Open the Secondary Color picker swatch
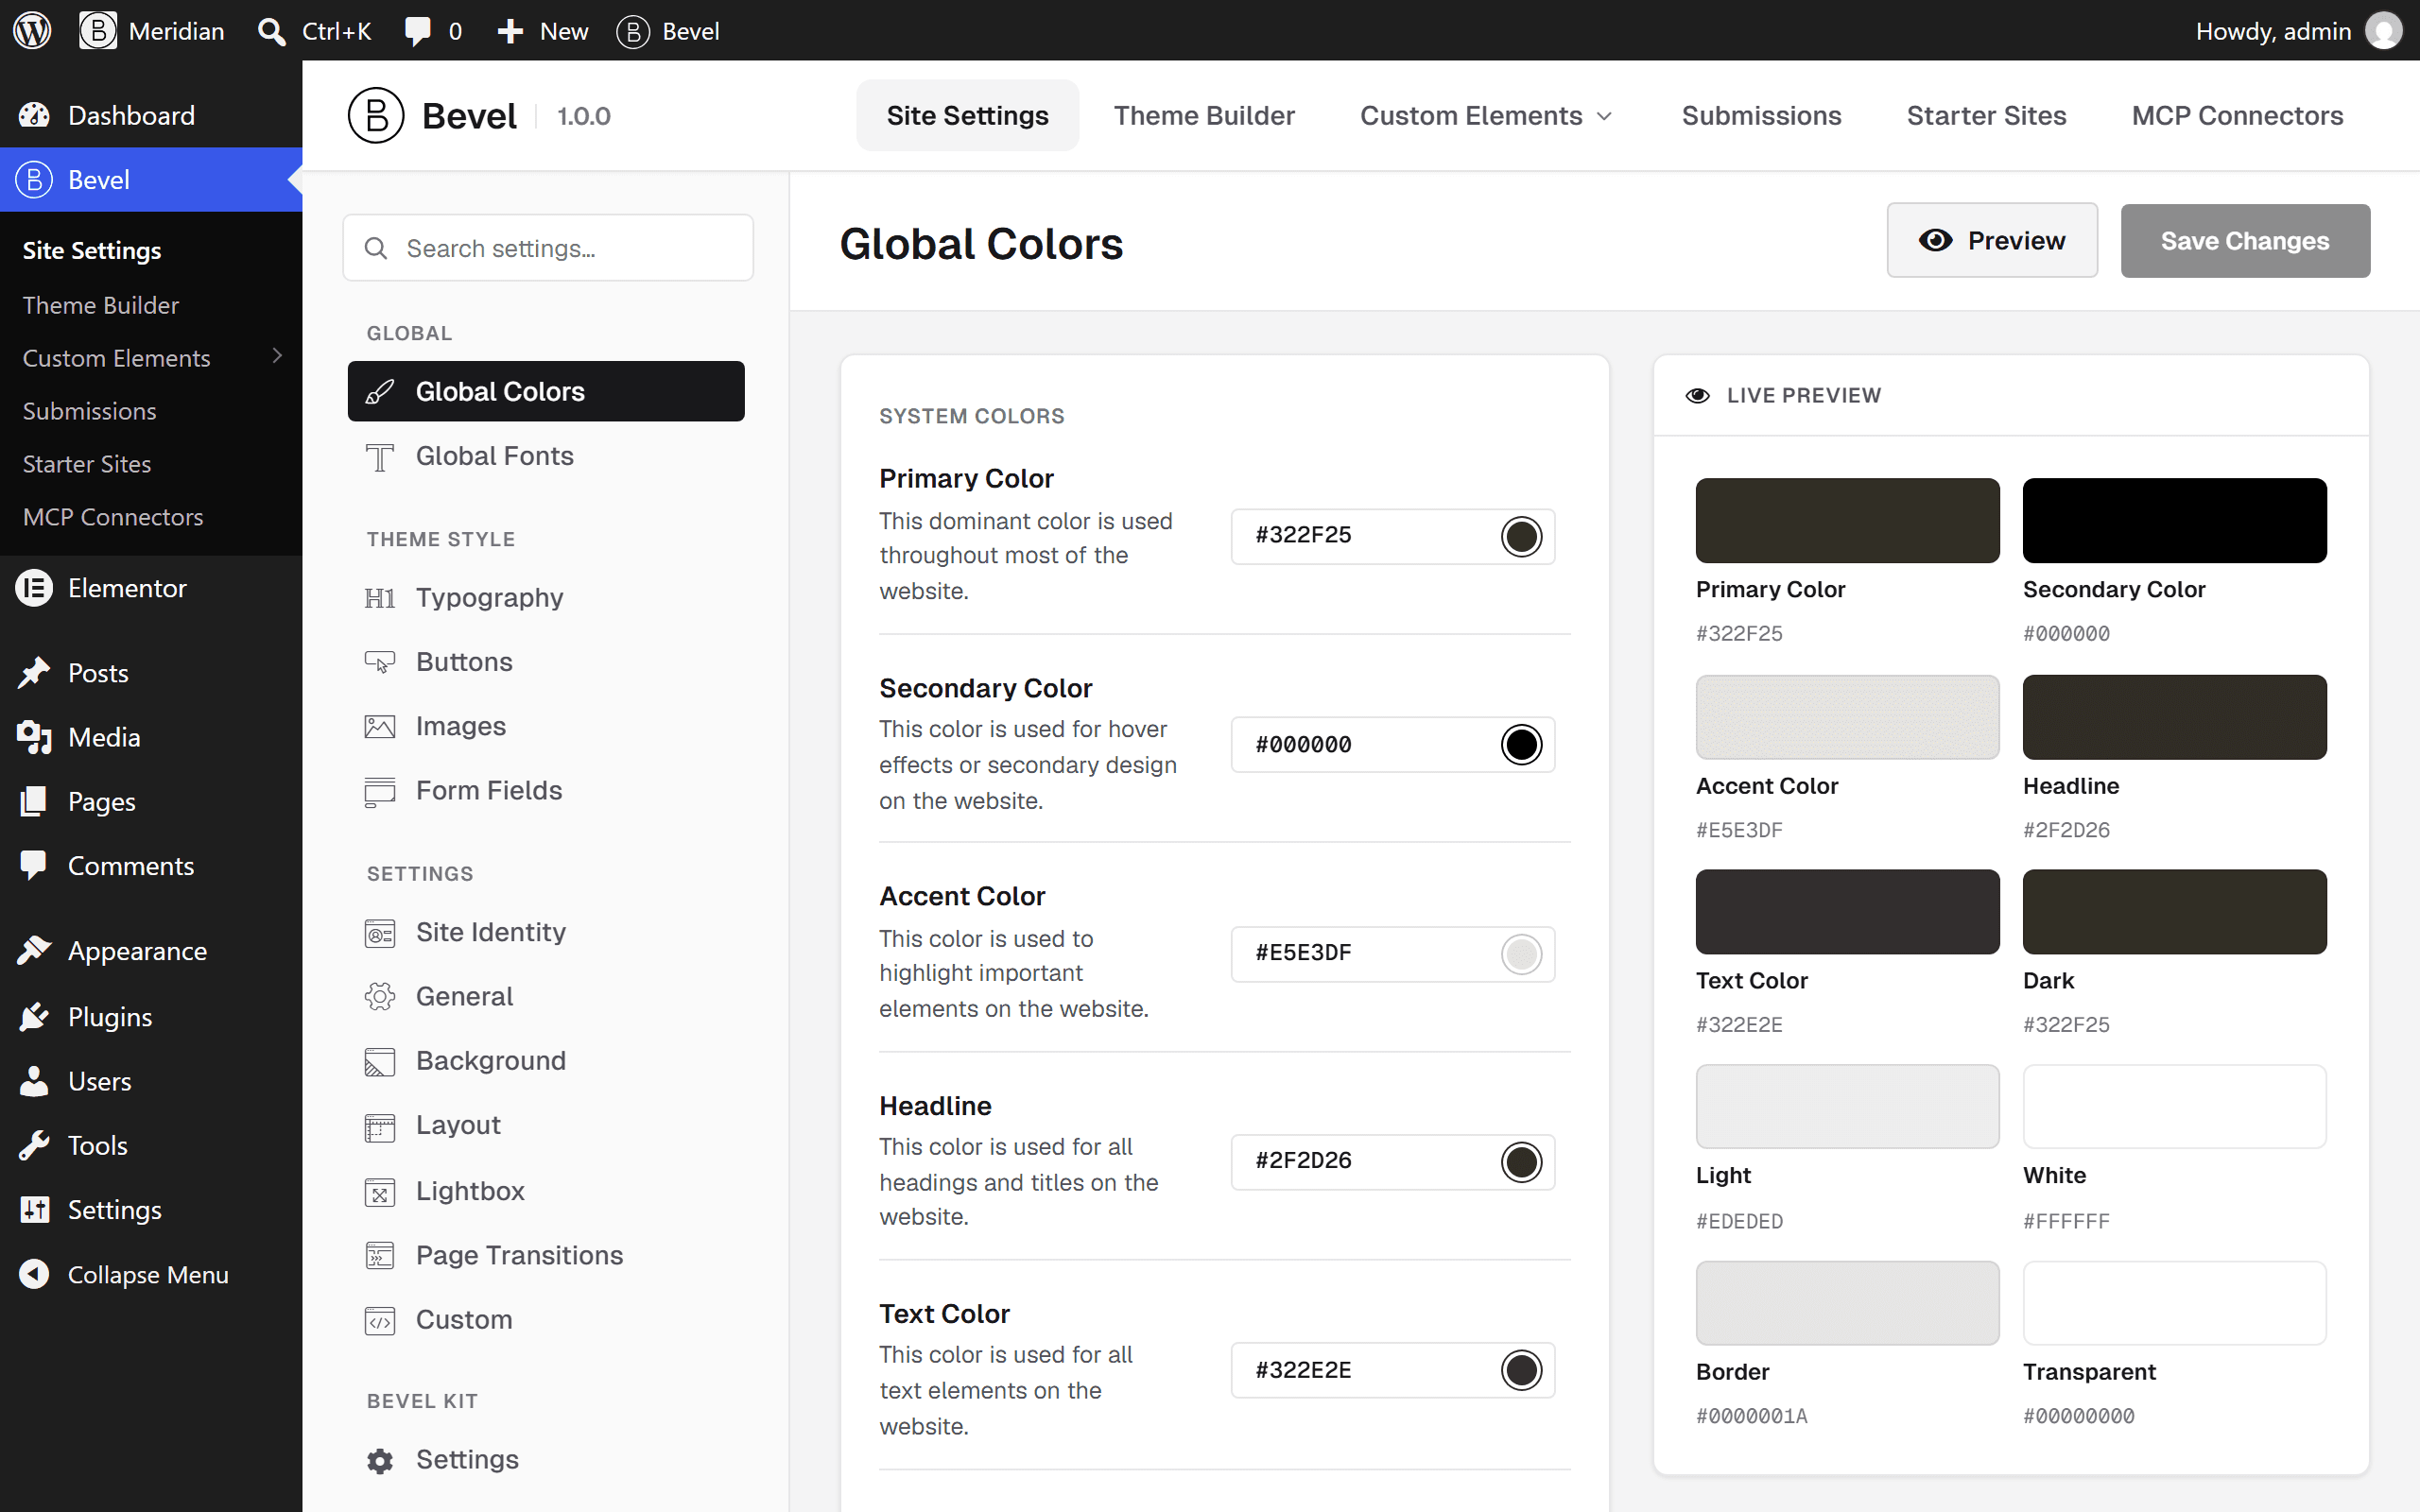 click(1521, 744)
